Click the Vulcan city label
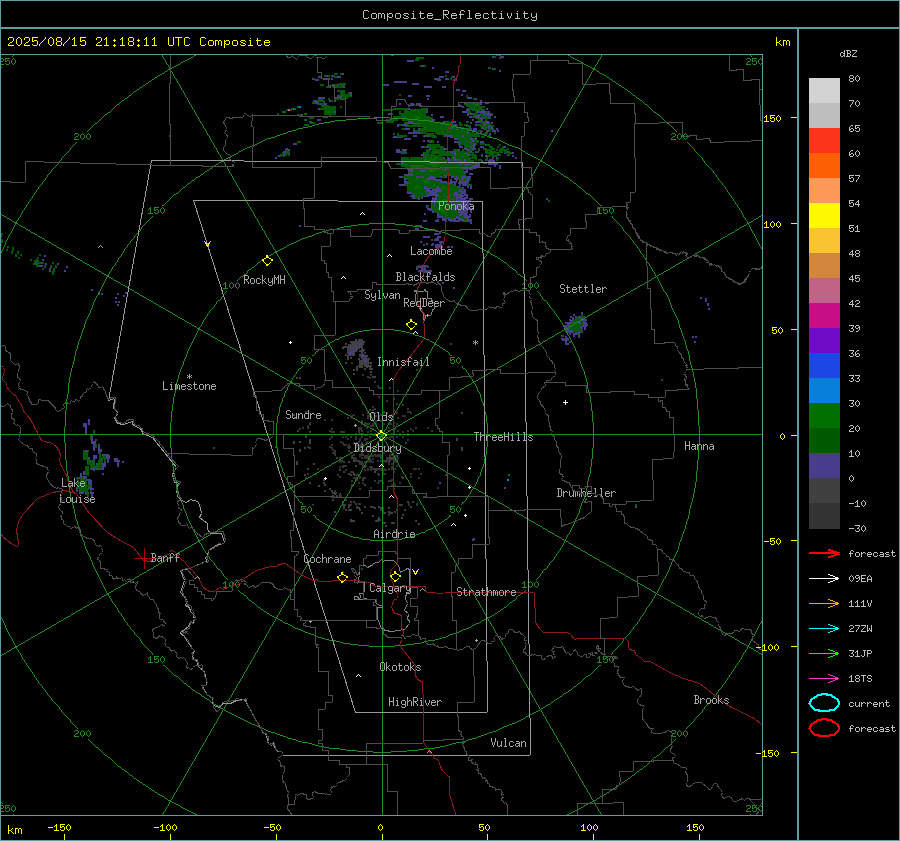The image size is (900, 841). 508,743
